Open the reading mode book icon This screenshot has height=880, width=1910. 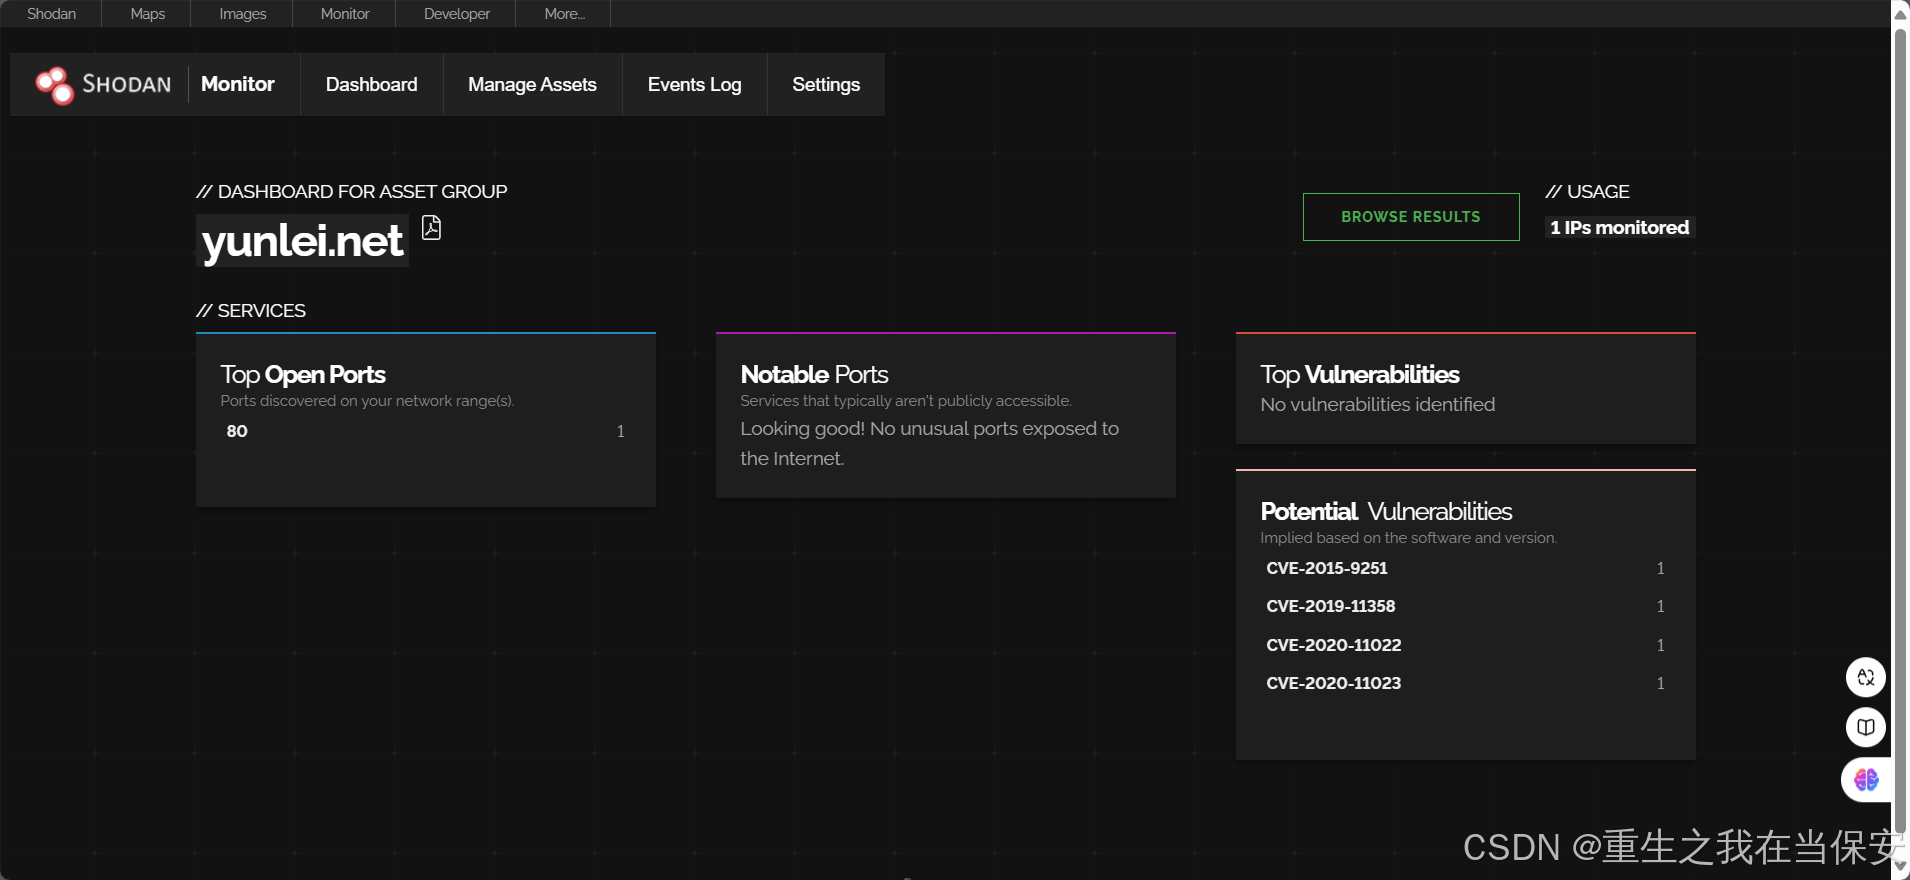coord(1865,727)
